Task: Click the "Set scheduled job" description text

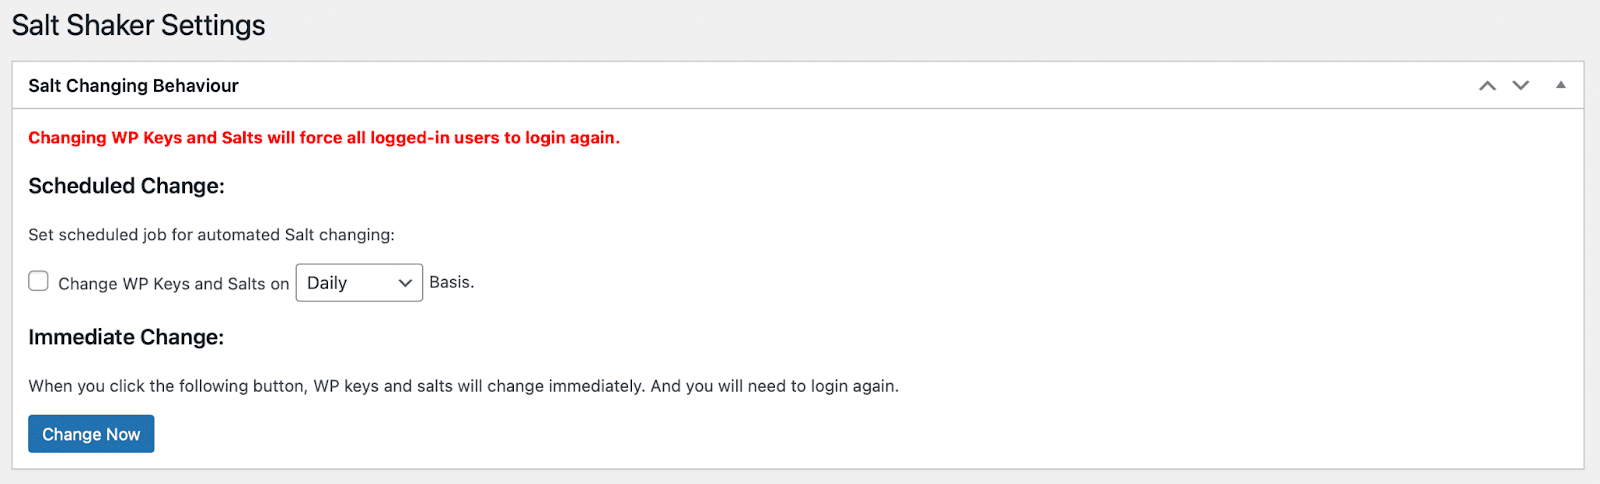Action: click(x=211, y=235)
